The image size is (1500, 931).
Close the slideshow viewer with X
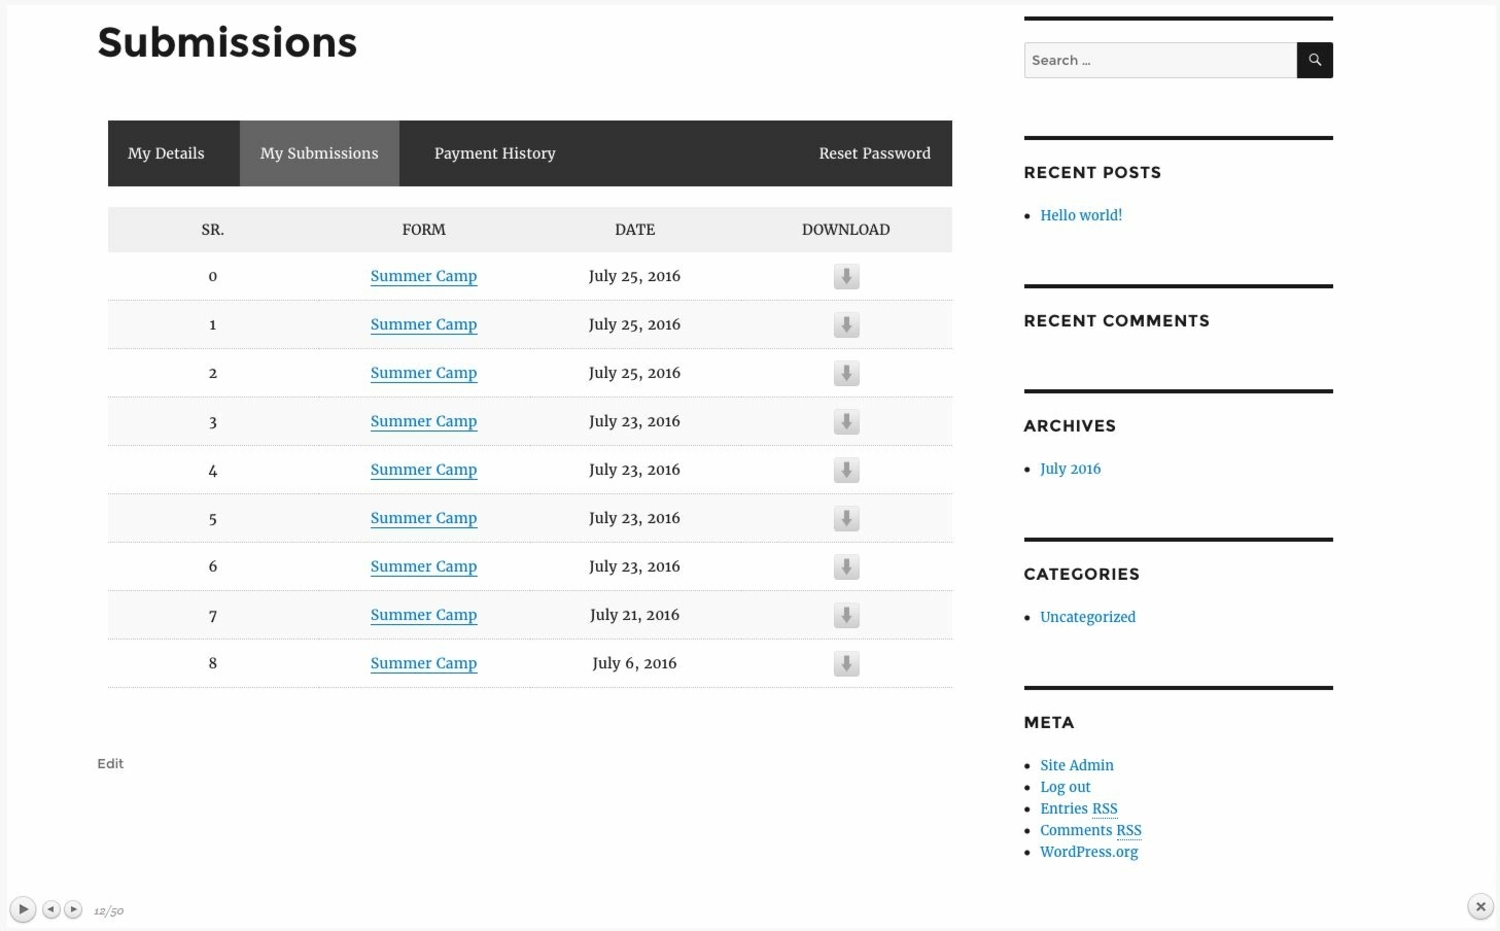click(1480, 907)
